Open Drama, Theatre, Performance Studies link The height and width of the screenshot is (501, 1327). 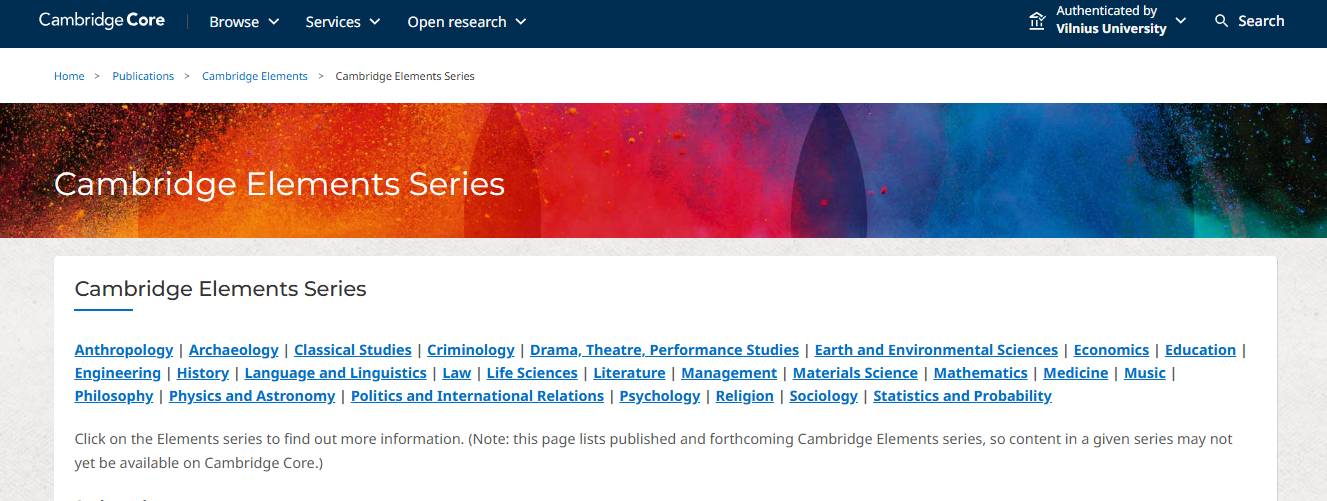[664, 350]
